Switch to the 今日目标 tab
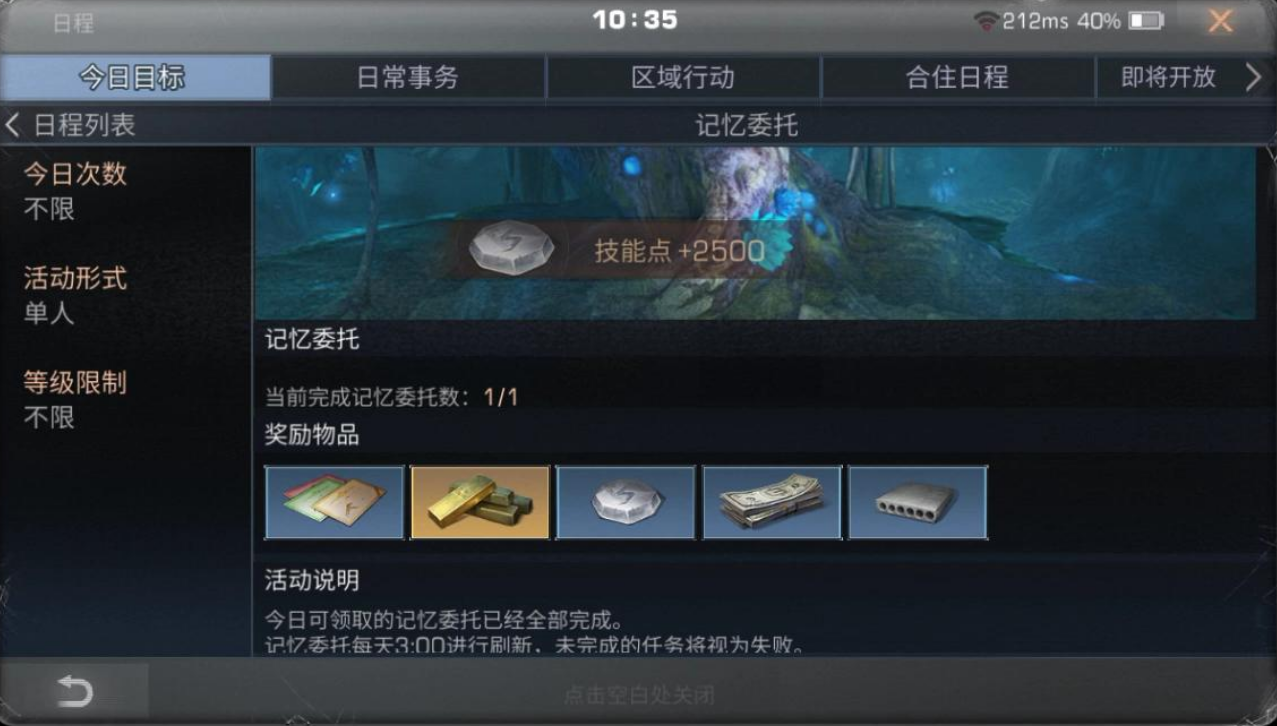Viewport: 1277px width, 726px height. click(135, 78)
